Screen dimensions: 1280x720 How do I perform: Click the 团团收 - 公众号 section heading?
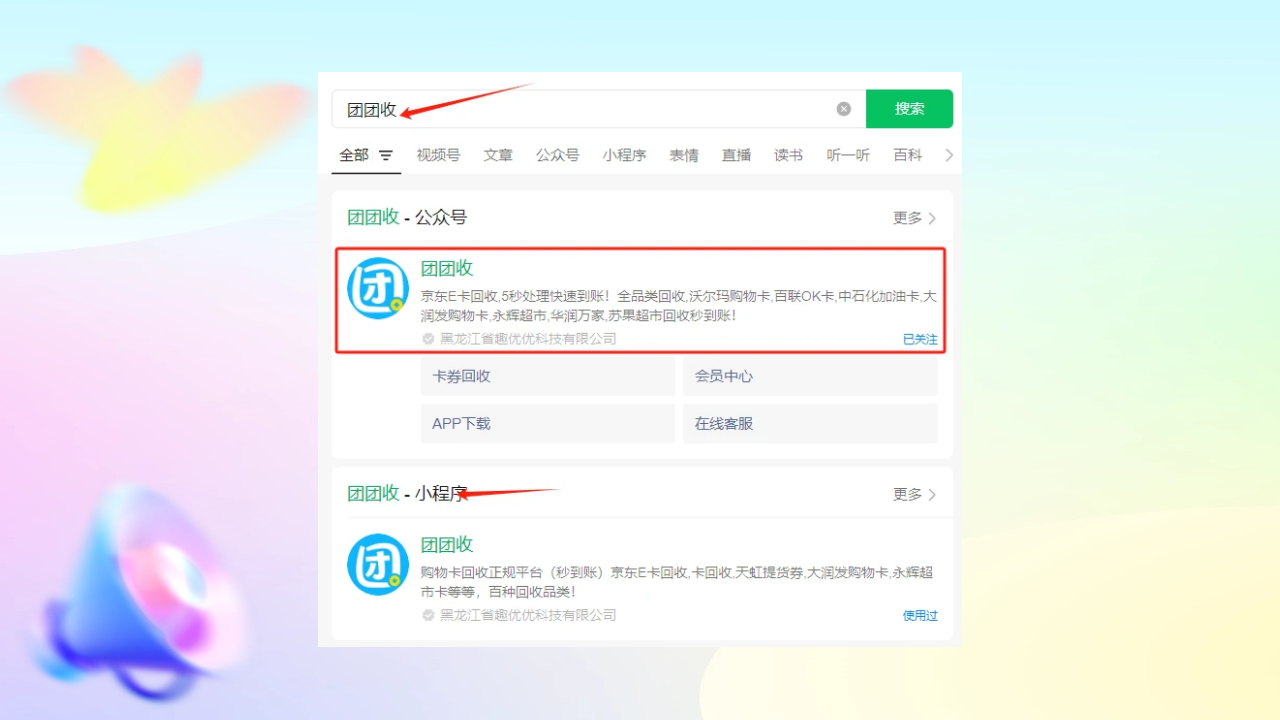[407, 218]
